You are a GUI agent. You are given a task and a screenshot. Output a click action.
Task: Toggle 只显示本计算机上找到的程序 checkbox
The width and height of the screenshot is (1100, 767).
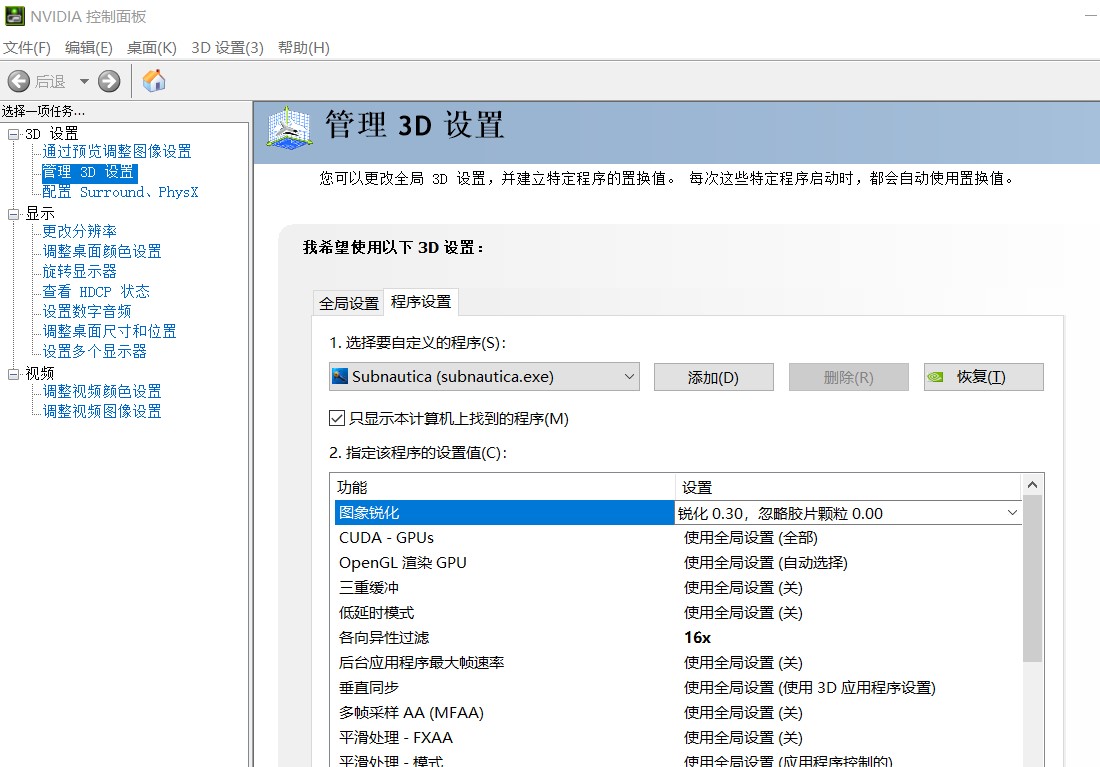pyautogui.click(x=337, y=419)
